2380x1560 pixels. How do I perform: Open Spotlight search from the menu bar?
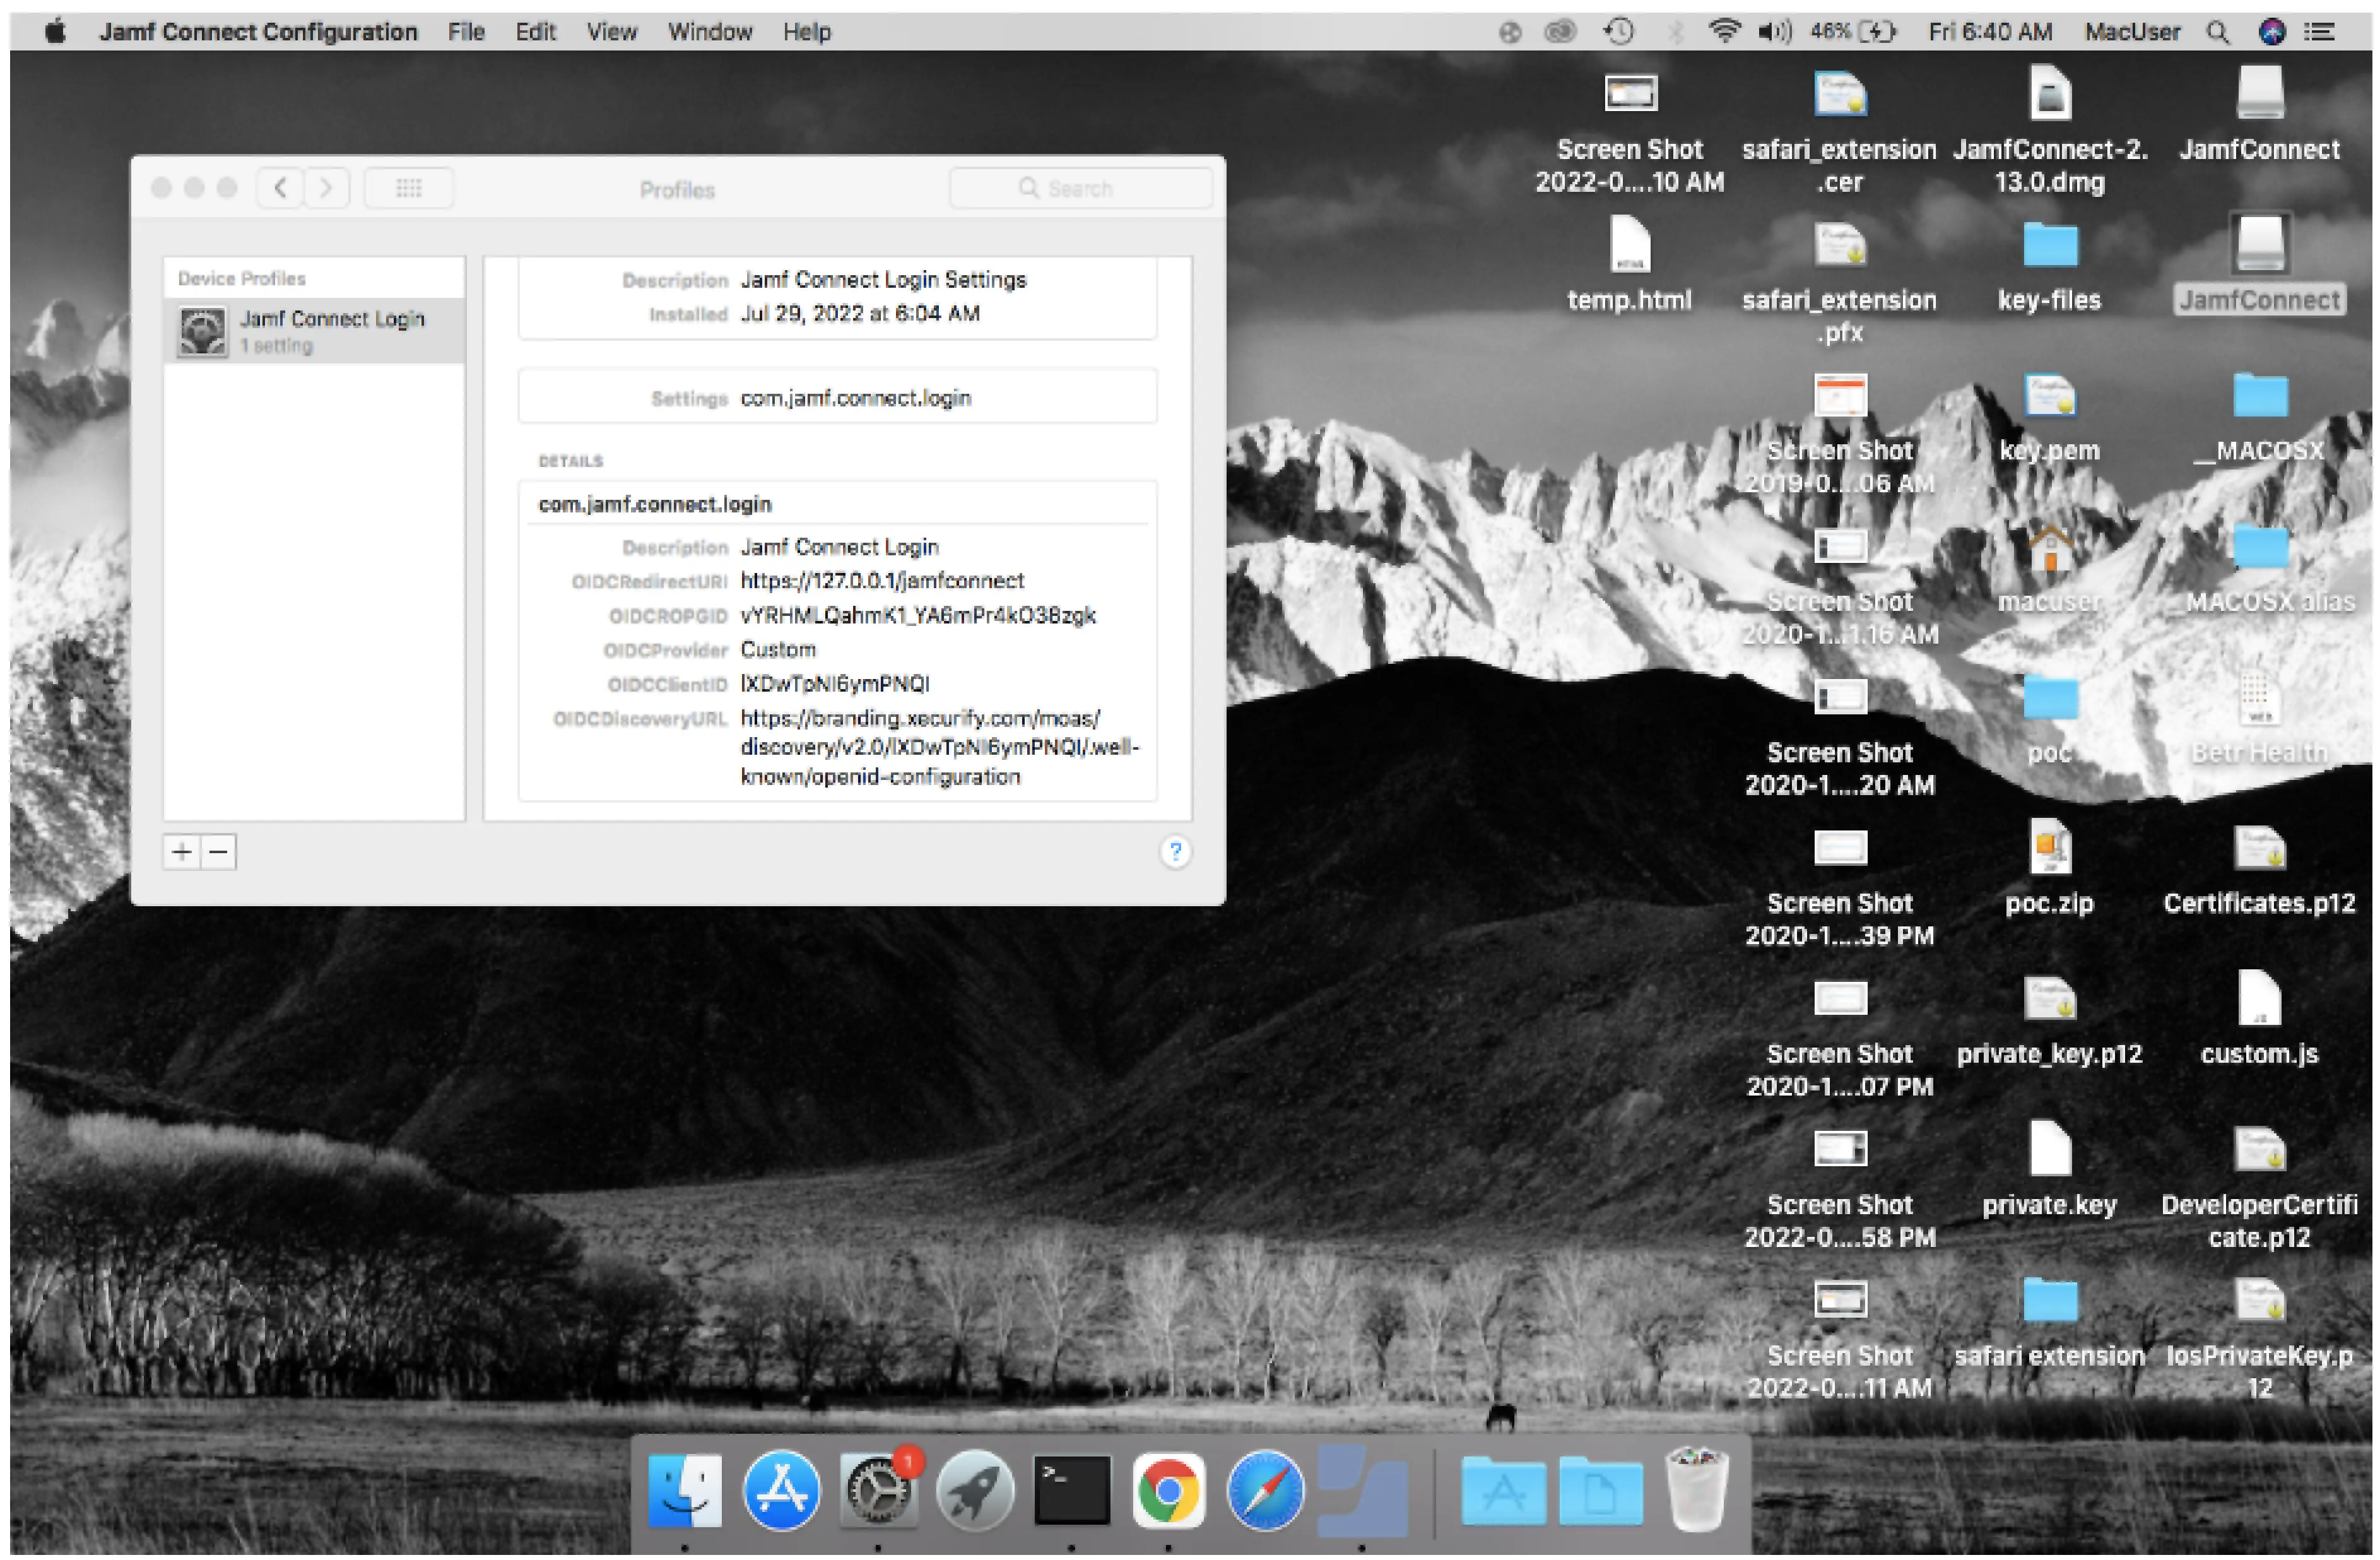tap(2218, 31)
